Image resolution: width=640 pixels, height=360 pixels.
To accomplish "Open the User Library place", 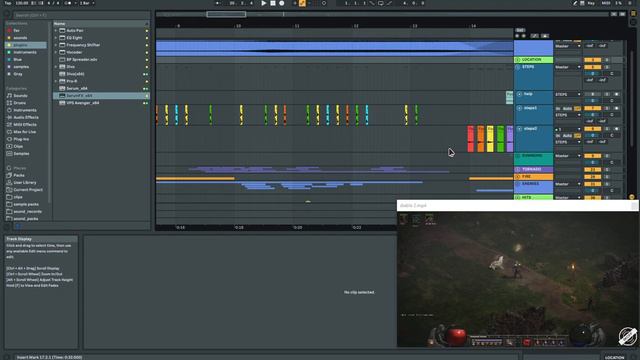I will 24,182.
